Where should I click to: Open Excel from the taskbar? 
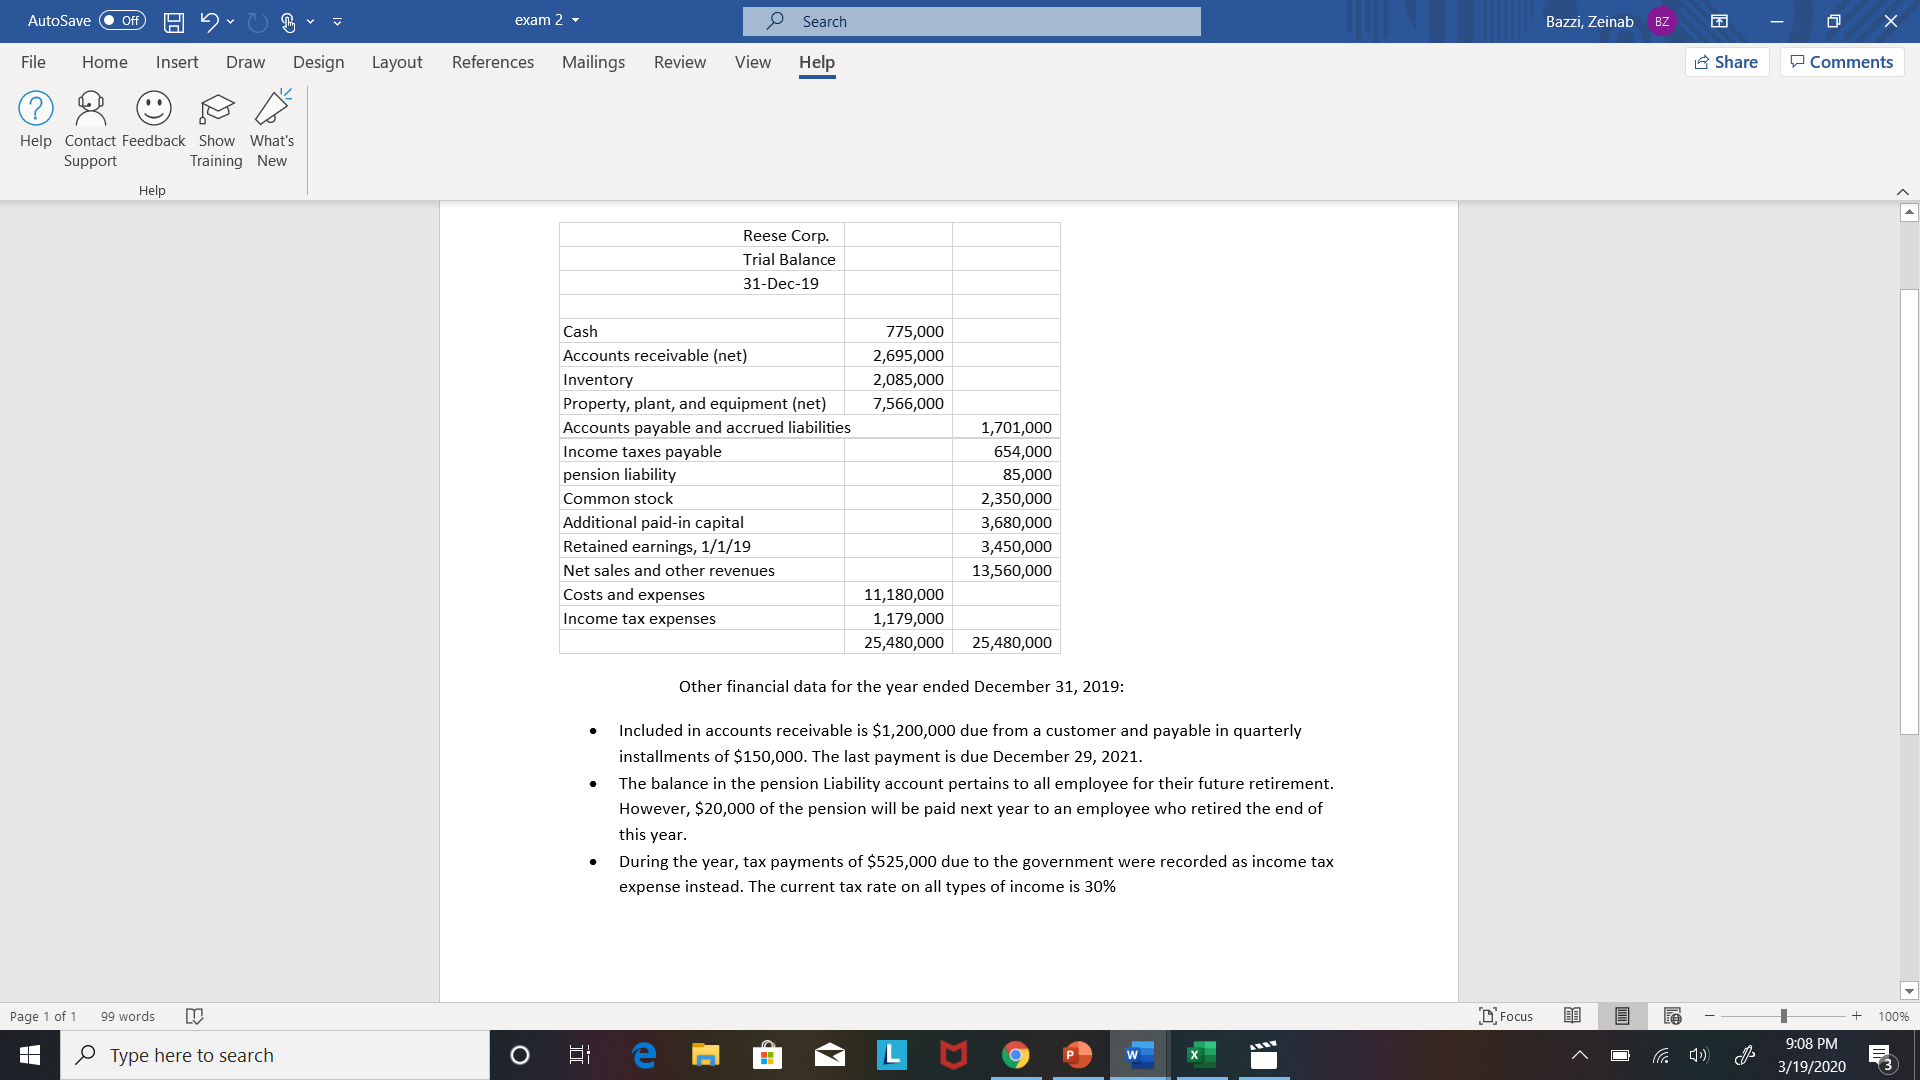point(1202,1054)
